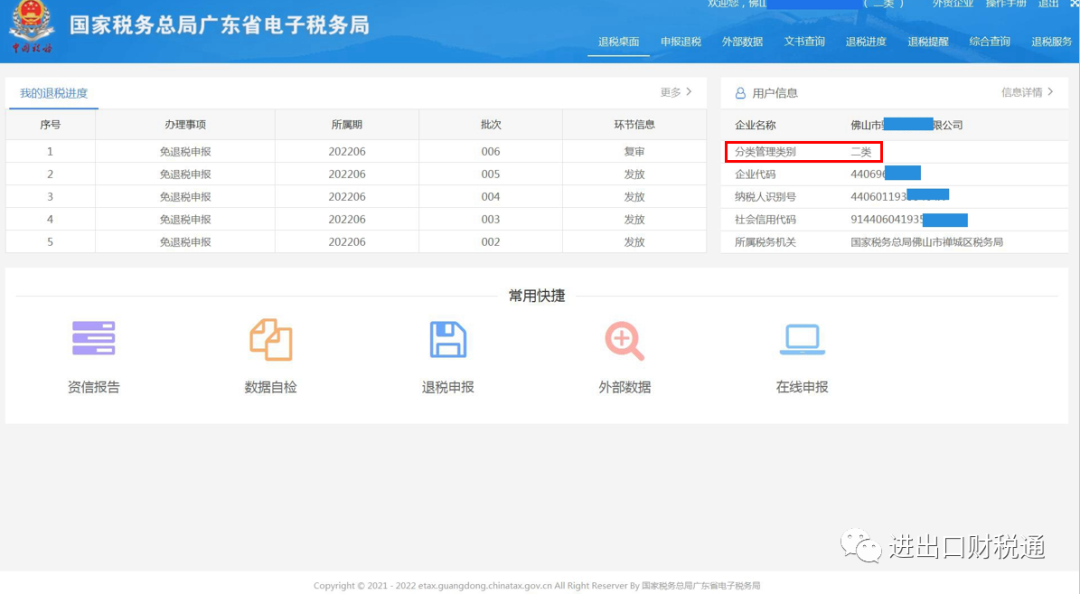Select 免退税申报 in row 1
Screen dimensions: 1080x594
[185, 152]
